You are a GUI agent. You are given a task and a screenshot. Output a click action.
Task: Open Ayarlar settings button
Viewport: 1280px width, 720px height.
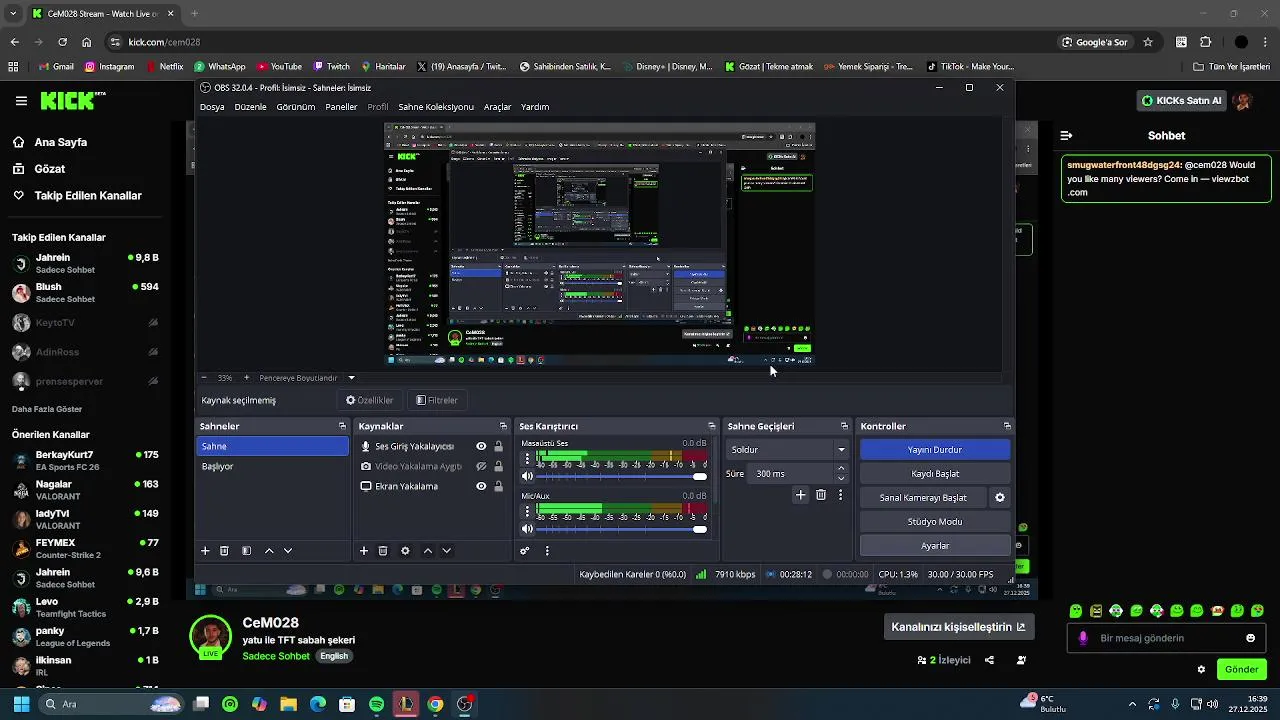[935, 546]
